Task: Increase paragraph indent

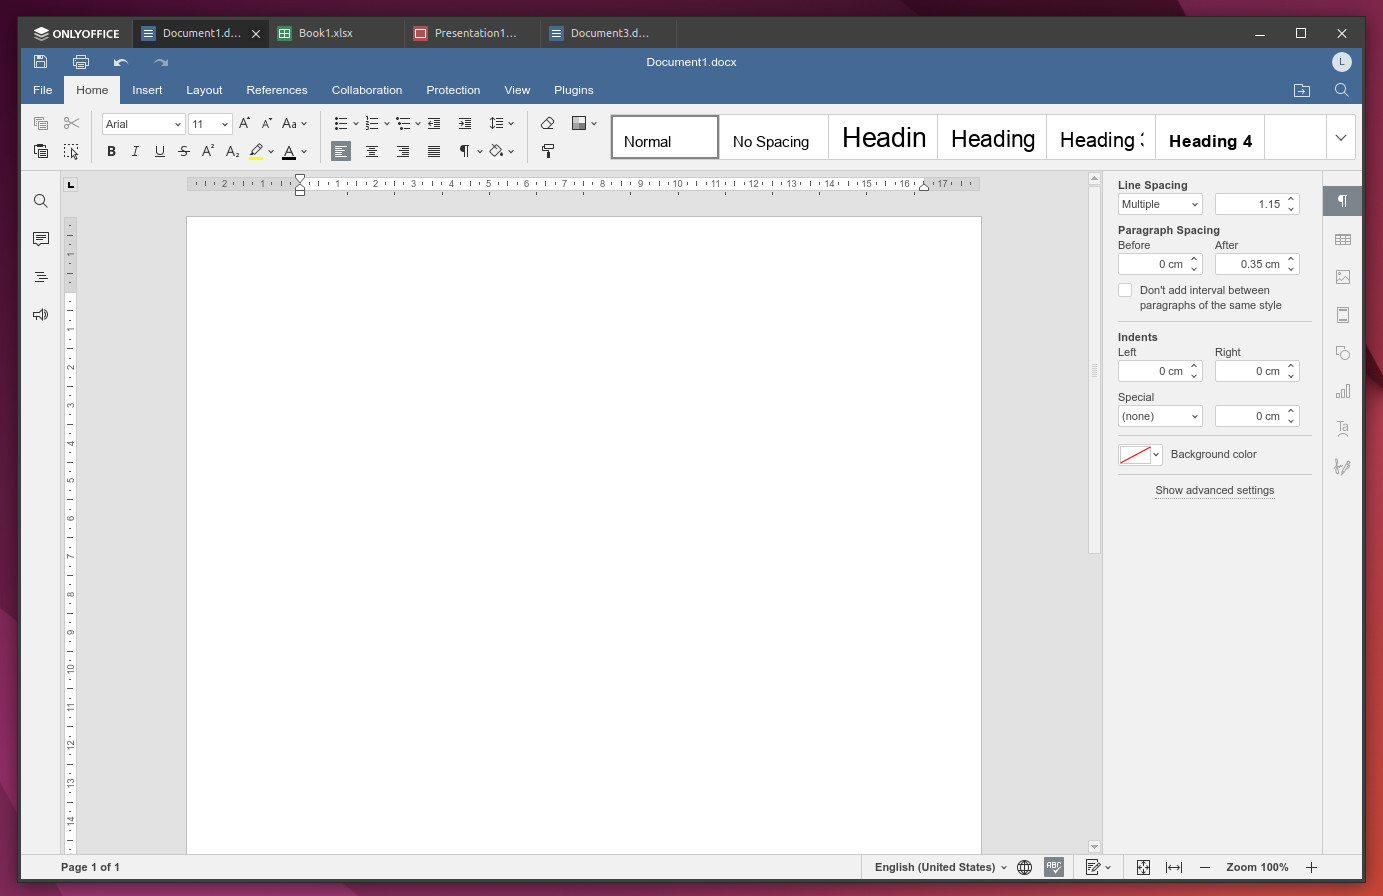Action: click(x=465, y=124)
